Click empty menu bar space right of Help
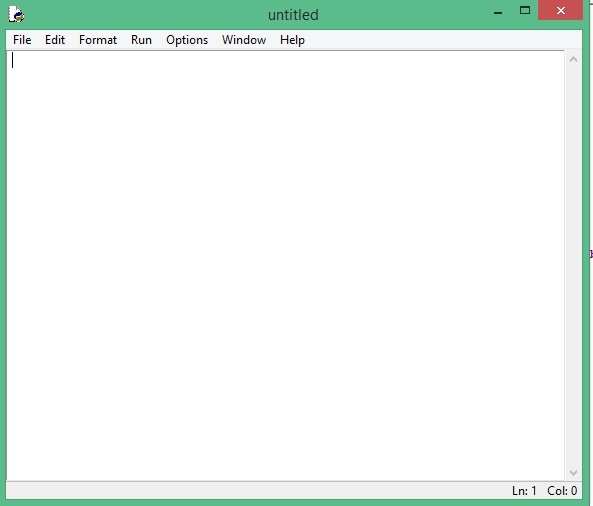Image resolution: width=593 pixels, height=506 pixels. pyautogui.click(x=442, y=40)
